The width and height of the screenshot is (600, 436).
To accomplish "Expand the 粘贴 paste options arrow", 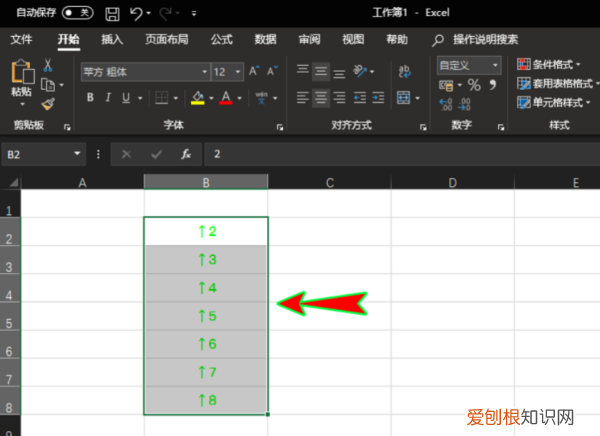I will point(22,105).
